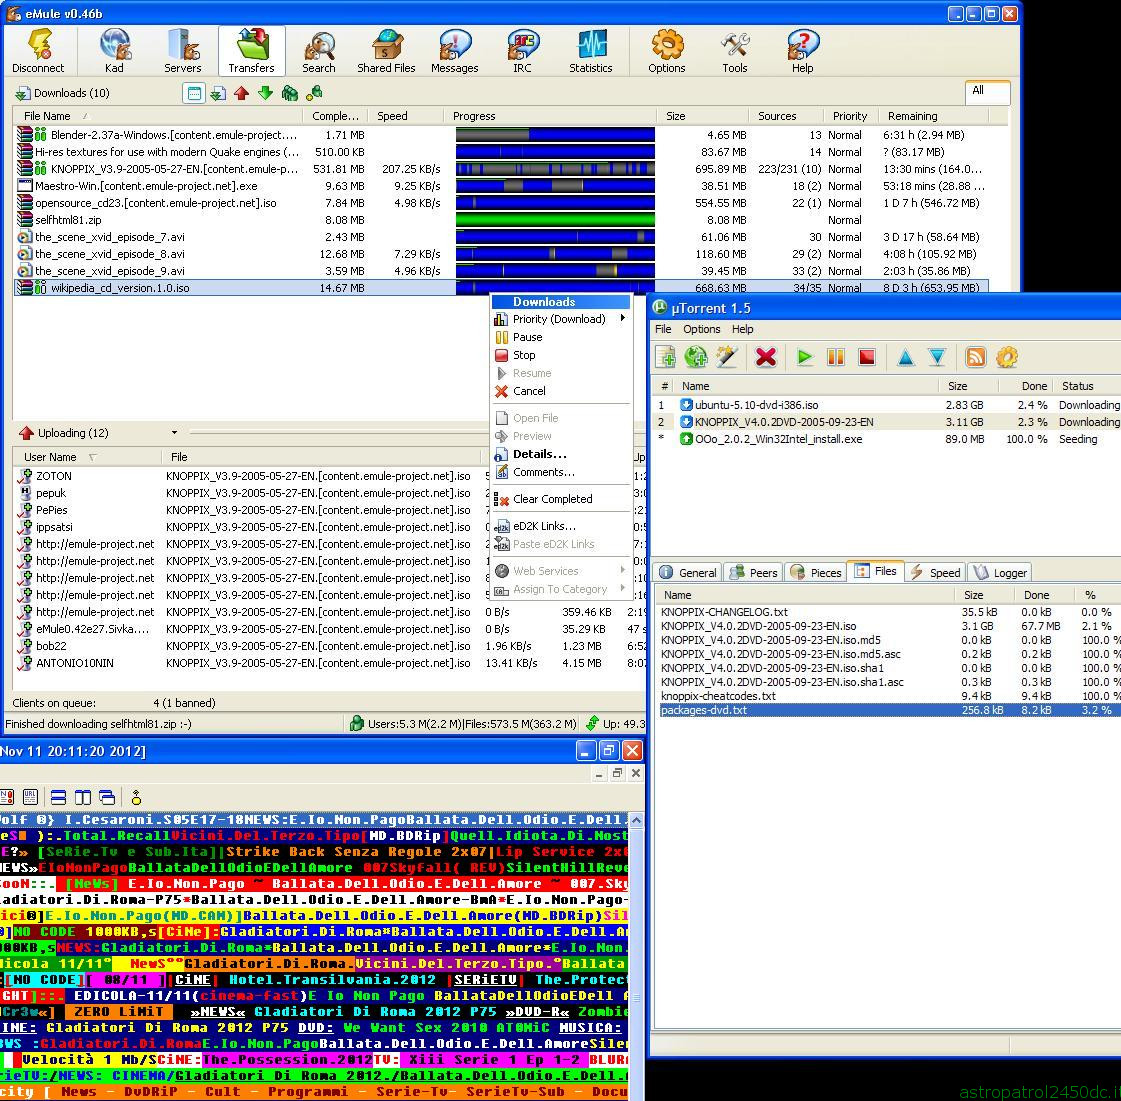Screen dimensions: 1121x1101
Task: Select selfhtml81.zip download row
Action: (500, 220)
